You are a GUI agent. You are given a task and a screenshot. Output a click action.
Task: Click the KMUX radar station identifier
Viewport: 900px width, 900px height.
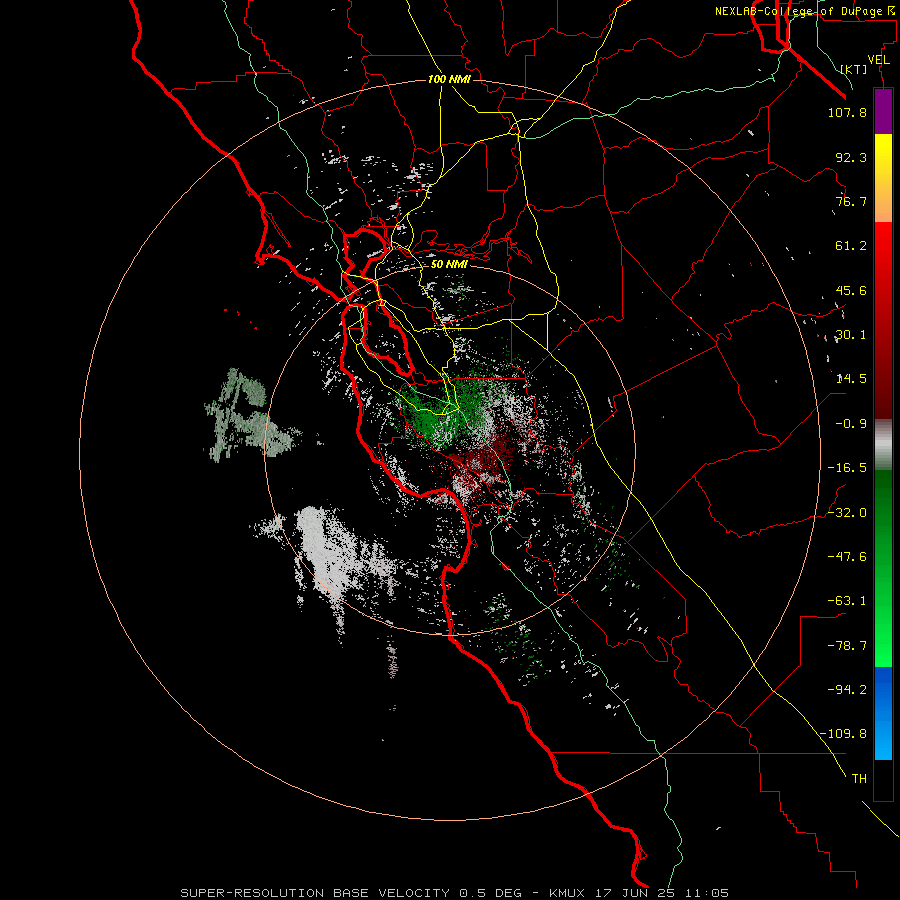(x=569, y=893)
